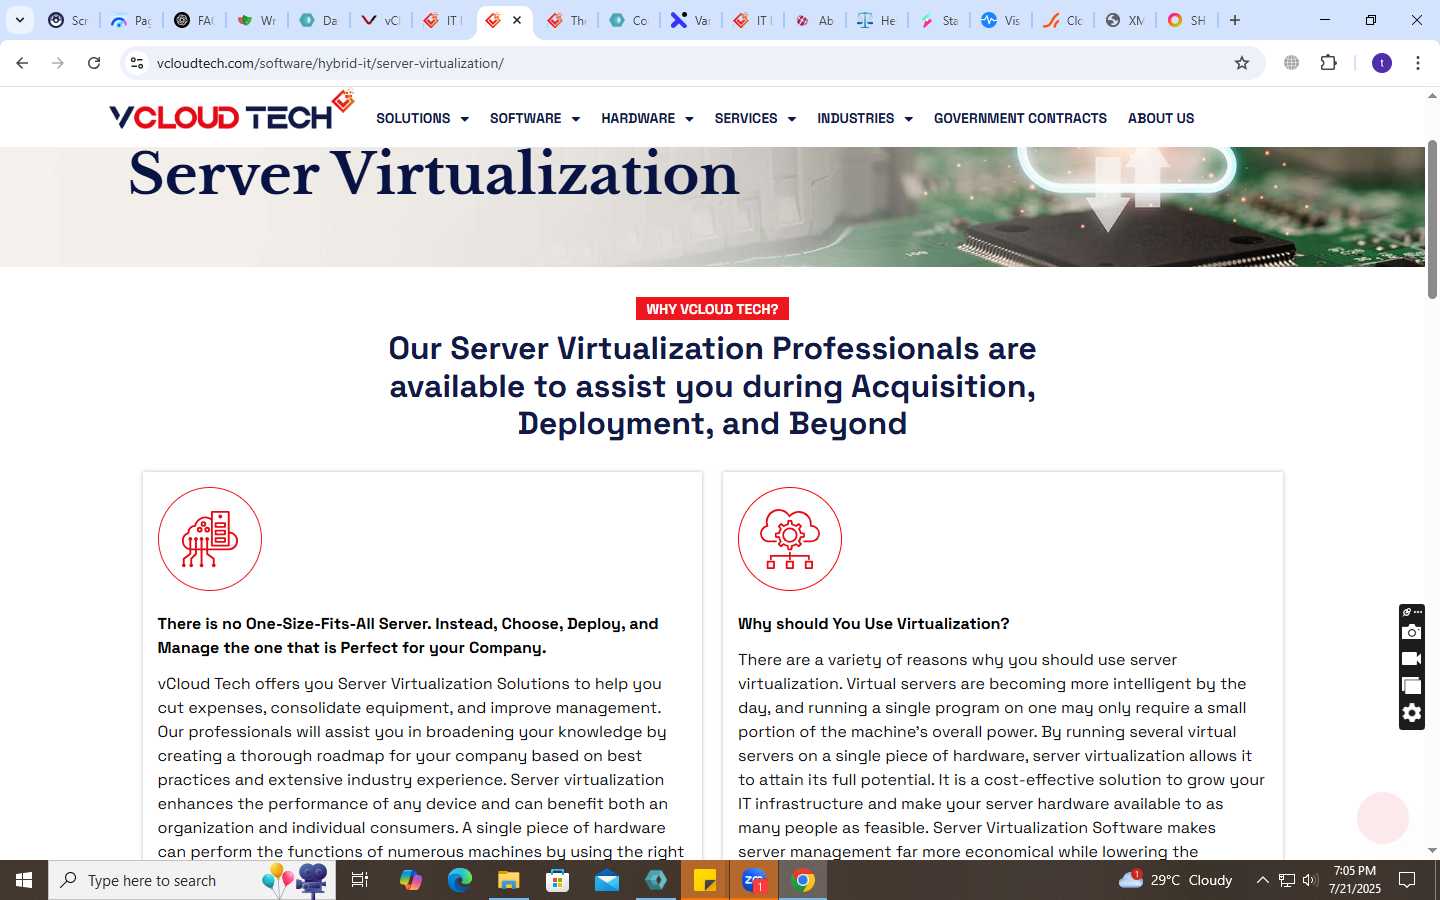Expand the INDUSTRIES menu

tap(865, 118)
